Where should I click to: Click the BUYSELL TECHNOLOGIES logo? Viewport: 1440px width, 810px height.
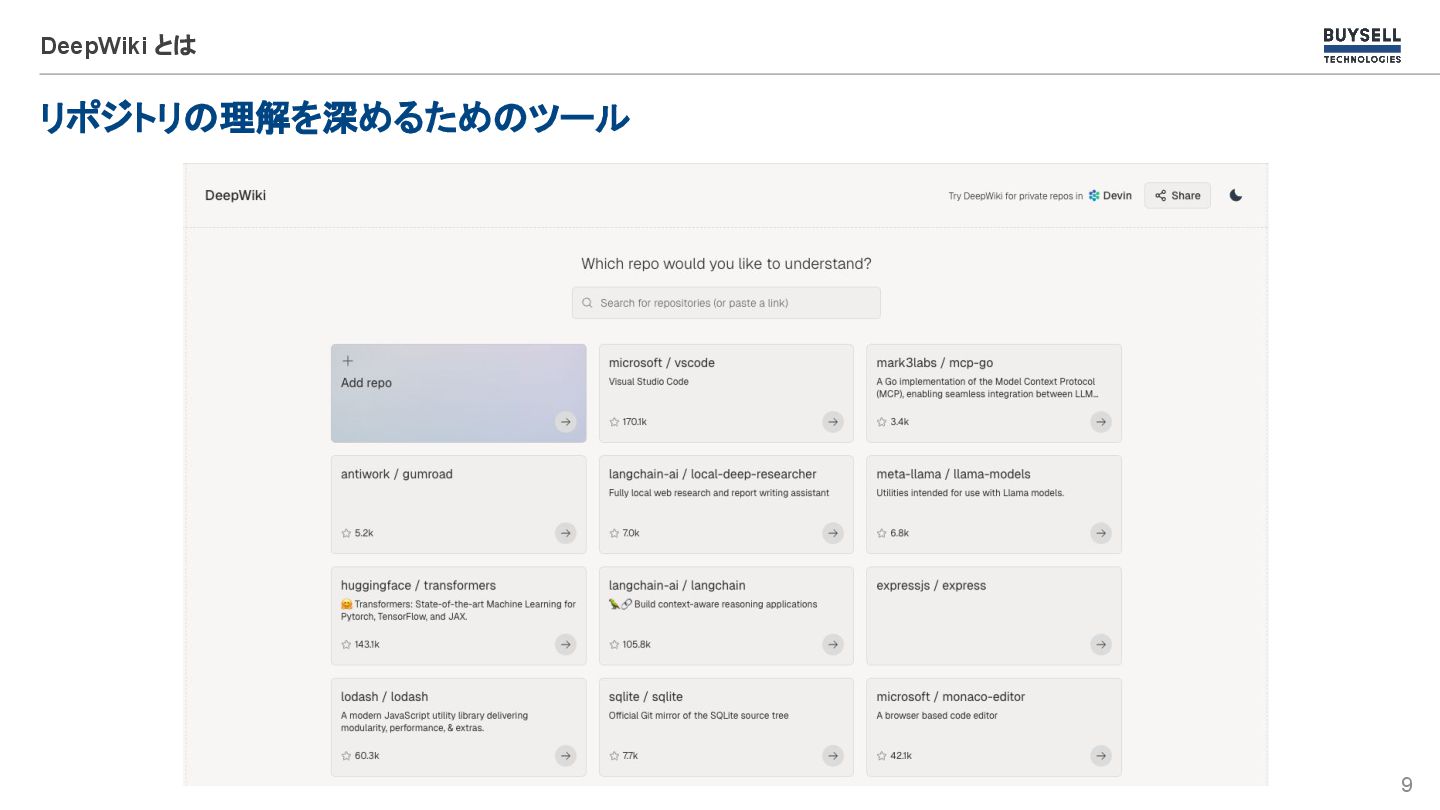[x=1362, y=46]
